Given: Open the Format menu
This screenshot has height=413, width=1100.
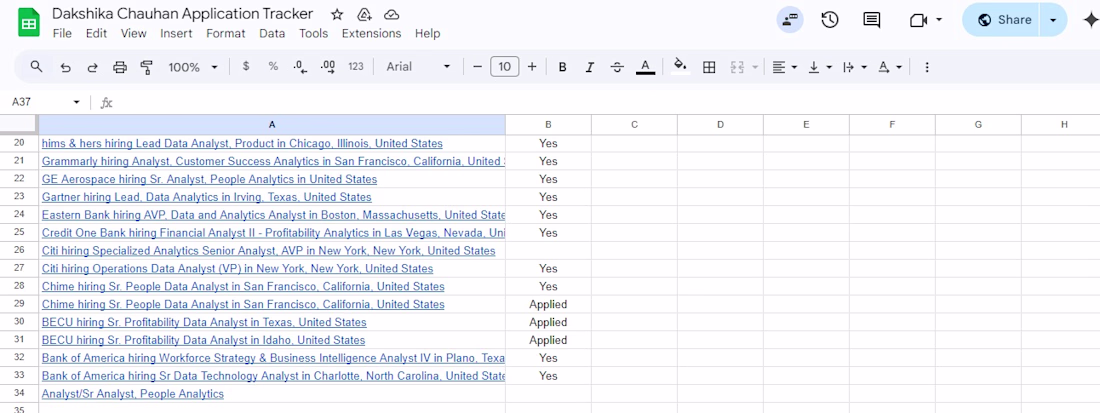Looking at the screenshot, I should click(226, 33).
